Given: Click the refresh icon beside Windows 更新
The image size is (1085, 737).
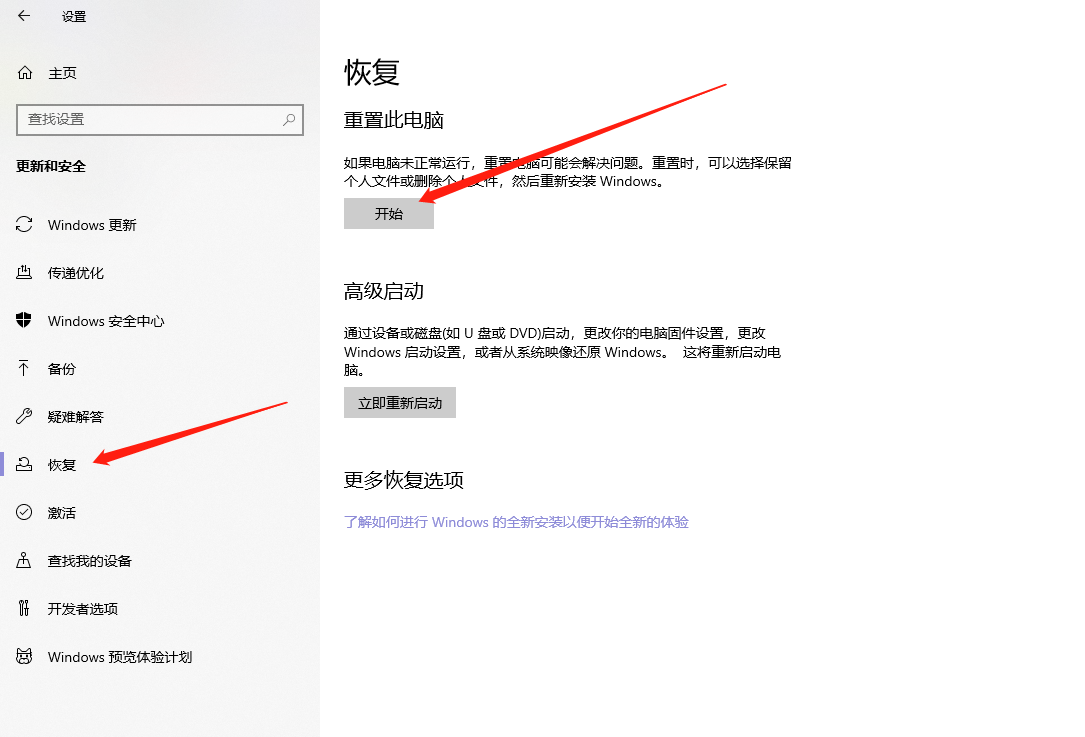Looking at the screenshot, I should tap(24, 224).
